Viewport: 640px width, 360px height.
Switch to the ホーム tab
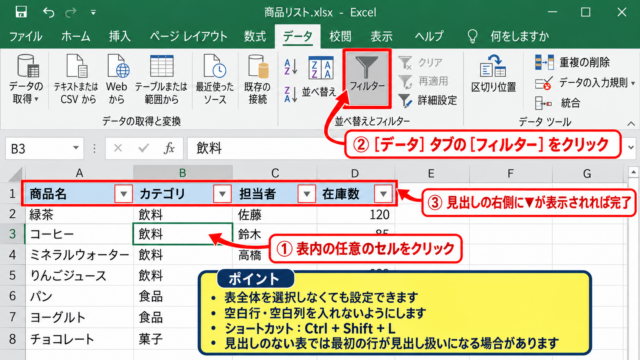(76, 36)
